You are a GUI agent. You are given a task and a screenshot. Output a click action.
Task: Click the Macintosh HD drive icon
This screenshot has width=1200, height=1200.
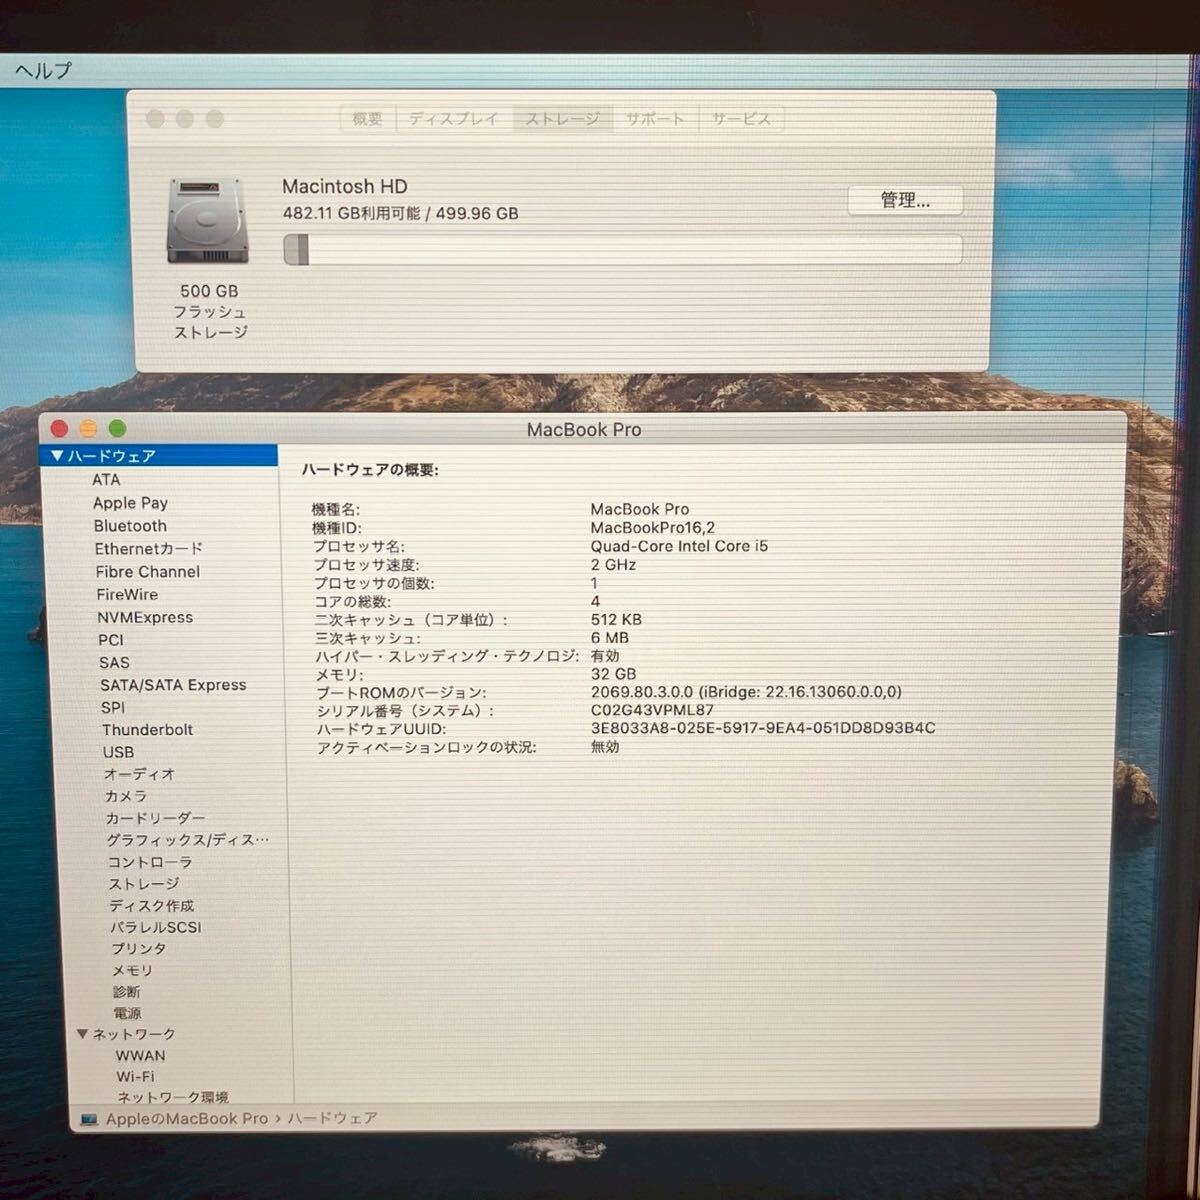(x=208, y=221)
